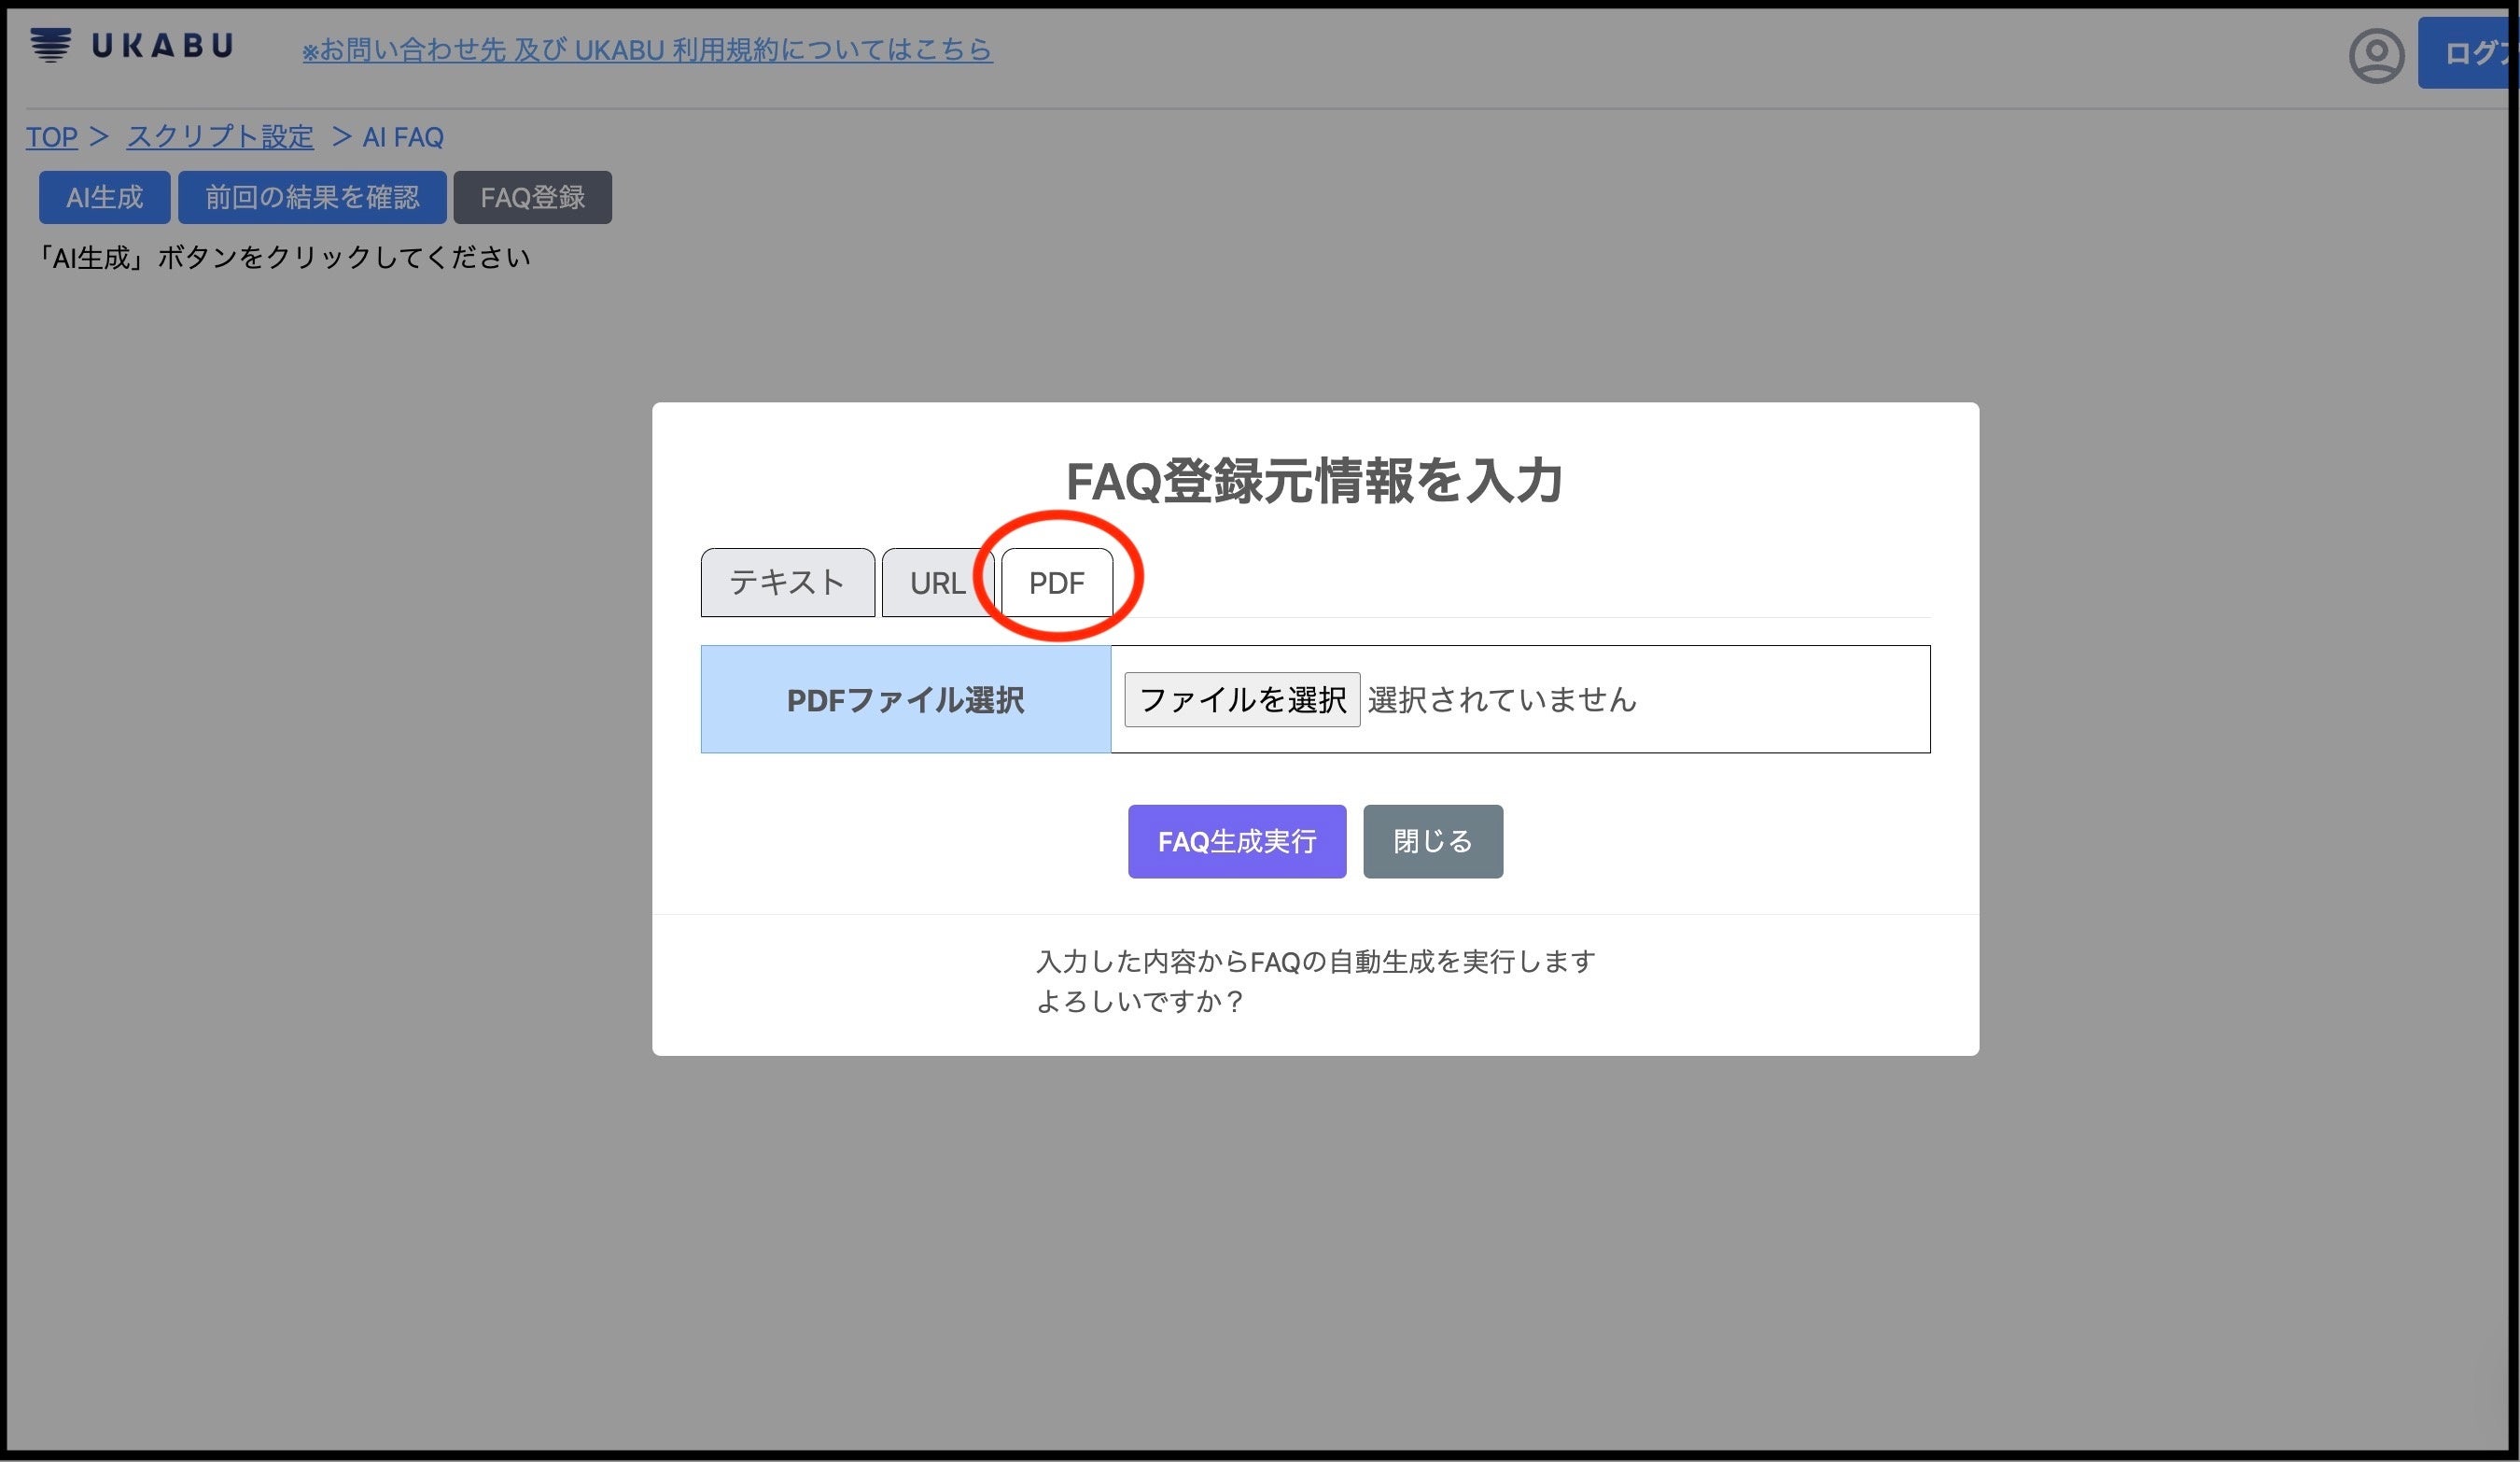This screenshot has width=2520, height=1462.
Task: Click the FAQ登録元情報を入力 dialog heading
Action: 1314,481
